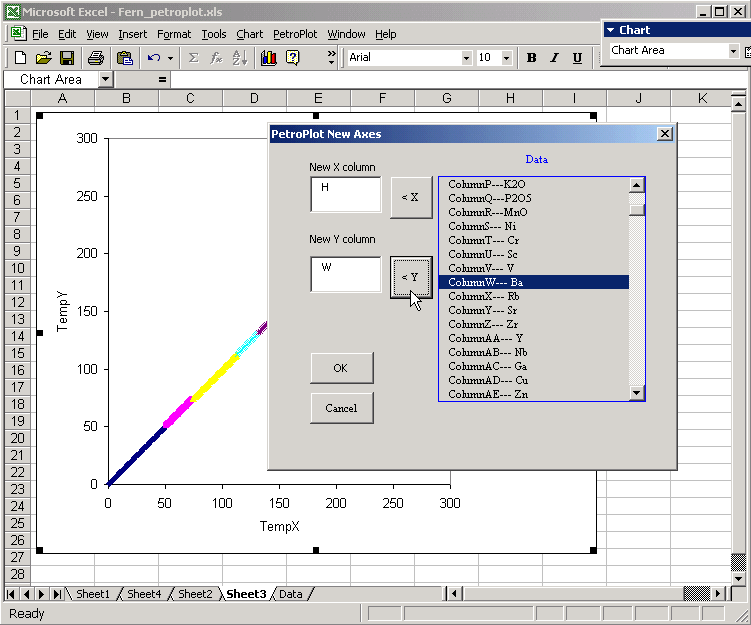The width and height of the screenshot is (751, 625).
Task: Open the View menu
Action: tap(97, 34)
